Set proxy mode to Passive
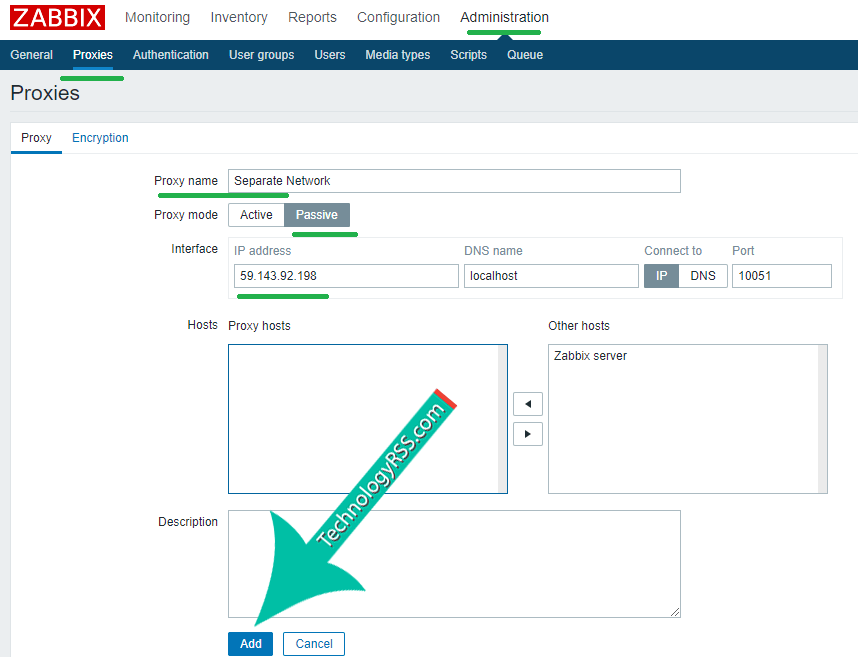The image size is (858, 657). (317, 215)
